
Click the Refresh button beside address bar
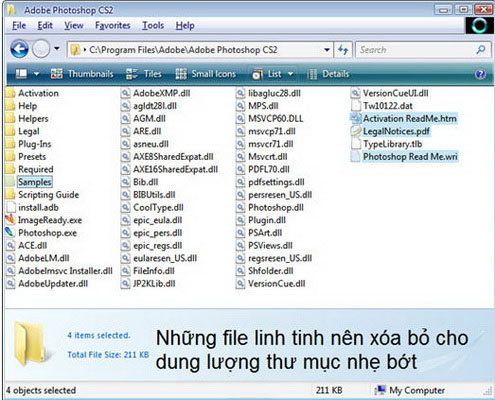tap(343, 50)
